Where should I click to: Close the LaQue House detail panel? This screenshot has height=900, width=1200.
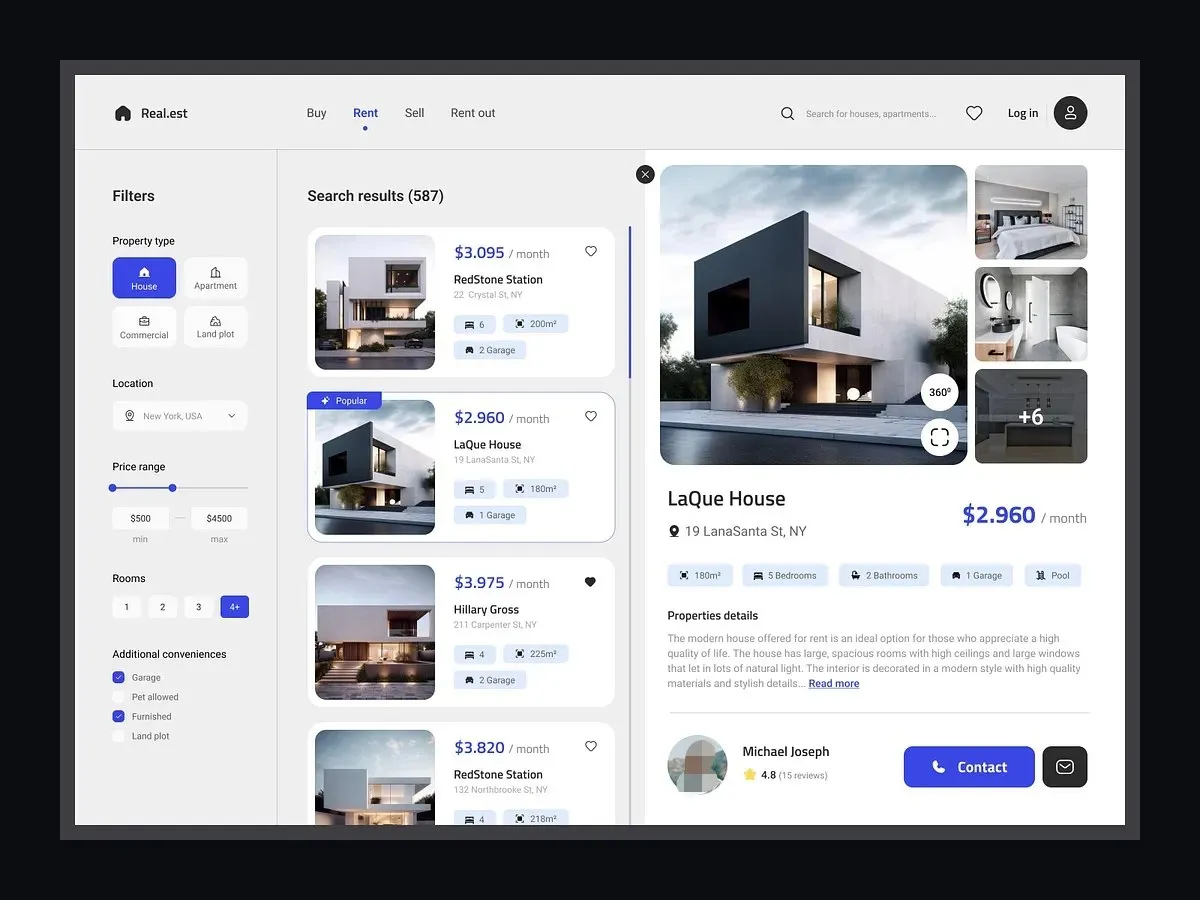tap(645, 174)
